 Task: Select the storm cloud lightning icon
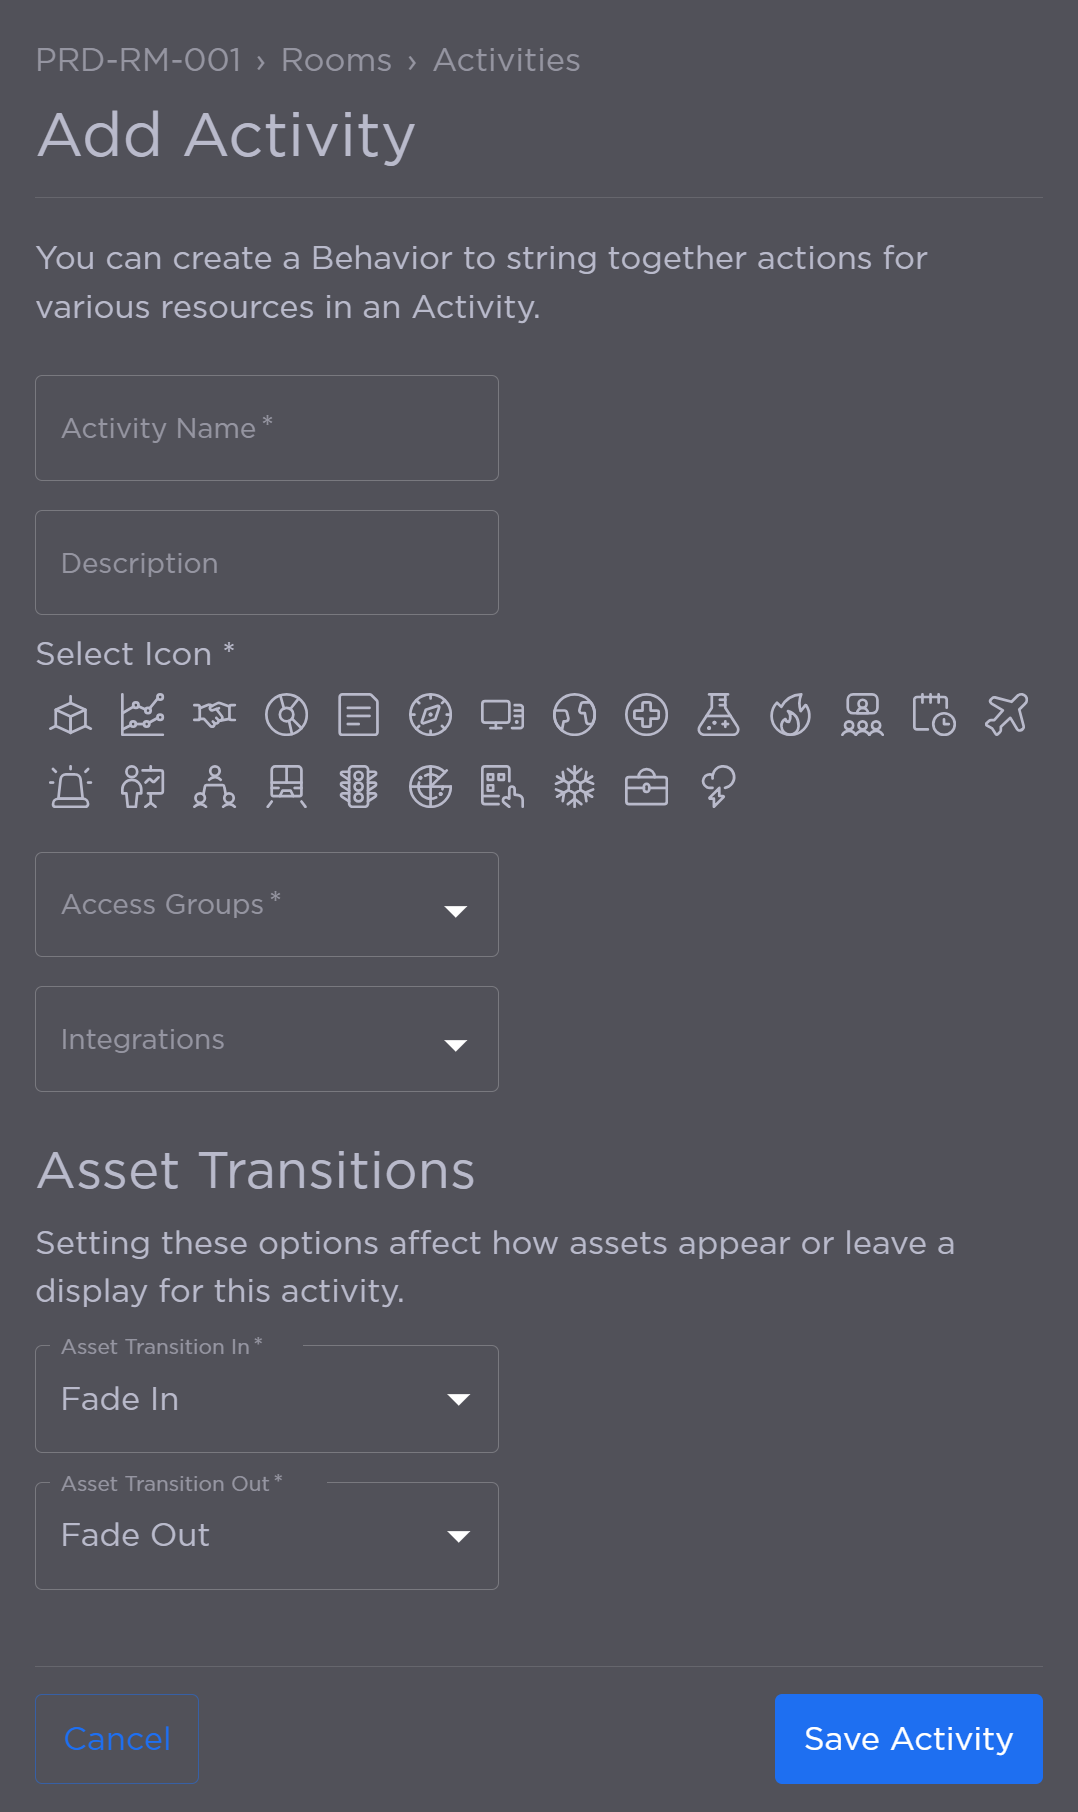(x=718, y=787)
